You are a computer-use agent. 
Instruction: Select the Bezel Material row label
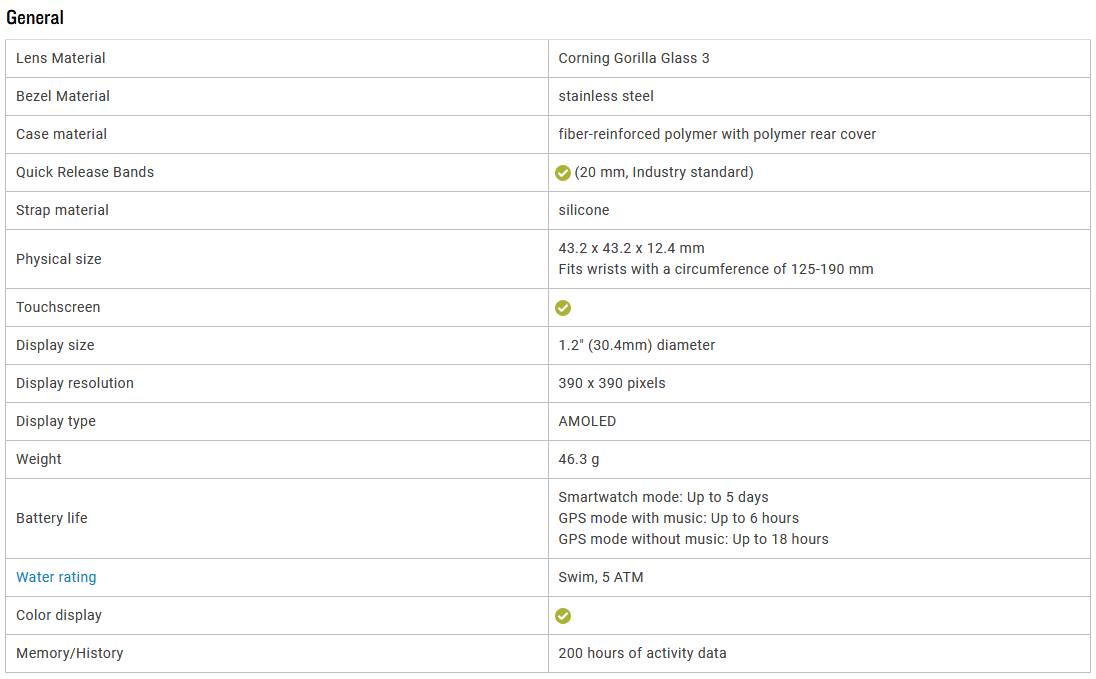pos(63,96)
